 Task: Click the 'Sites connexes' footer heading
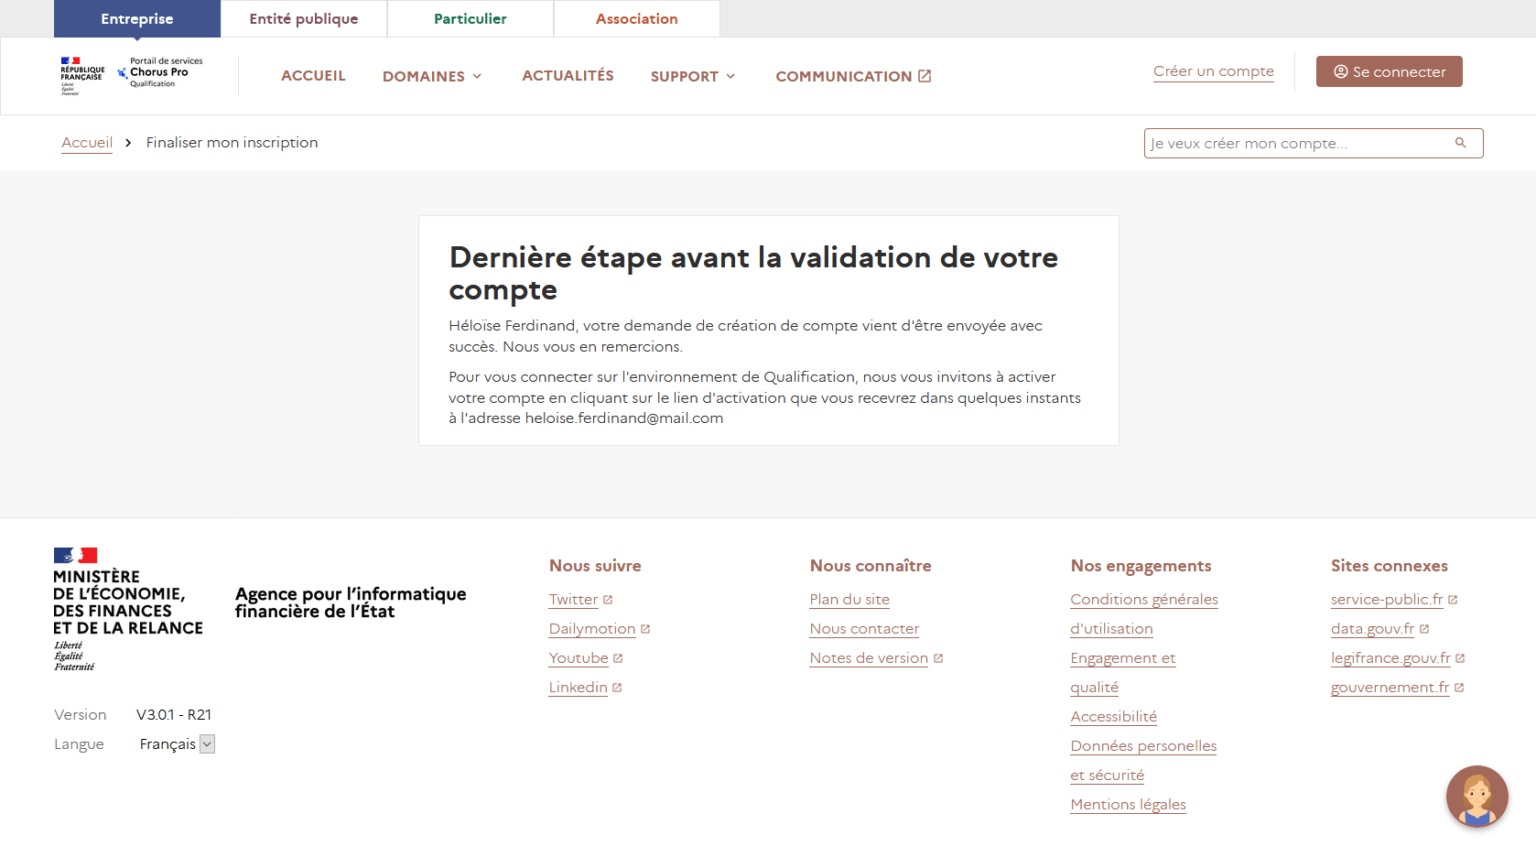point(1389,566)
